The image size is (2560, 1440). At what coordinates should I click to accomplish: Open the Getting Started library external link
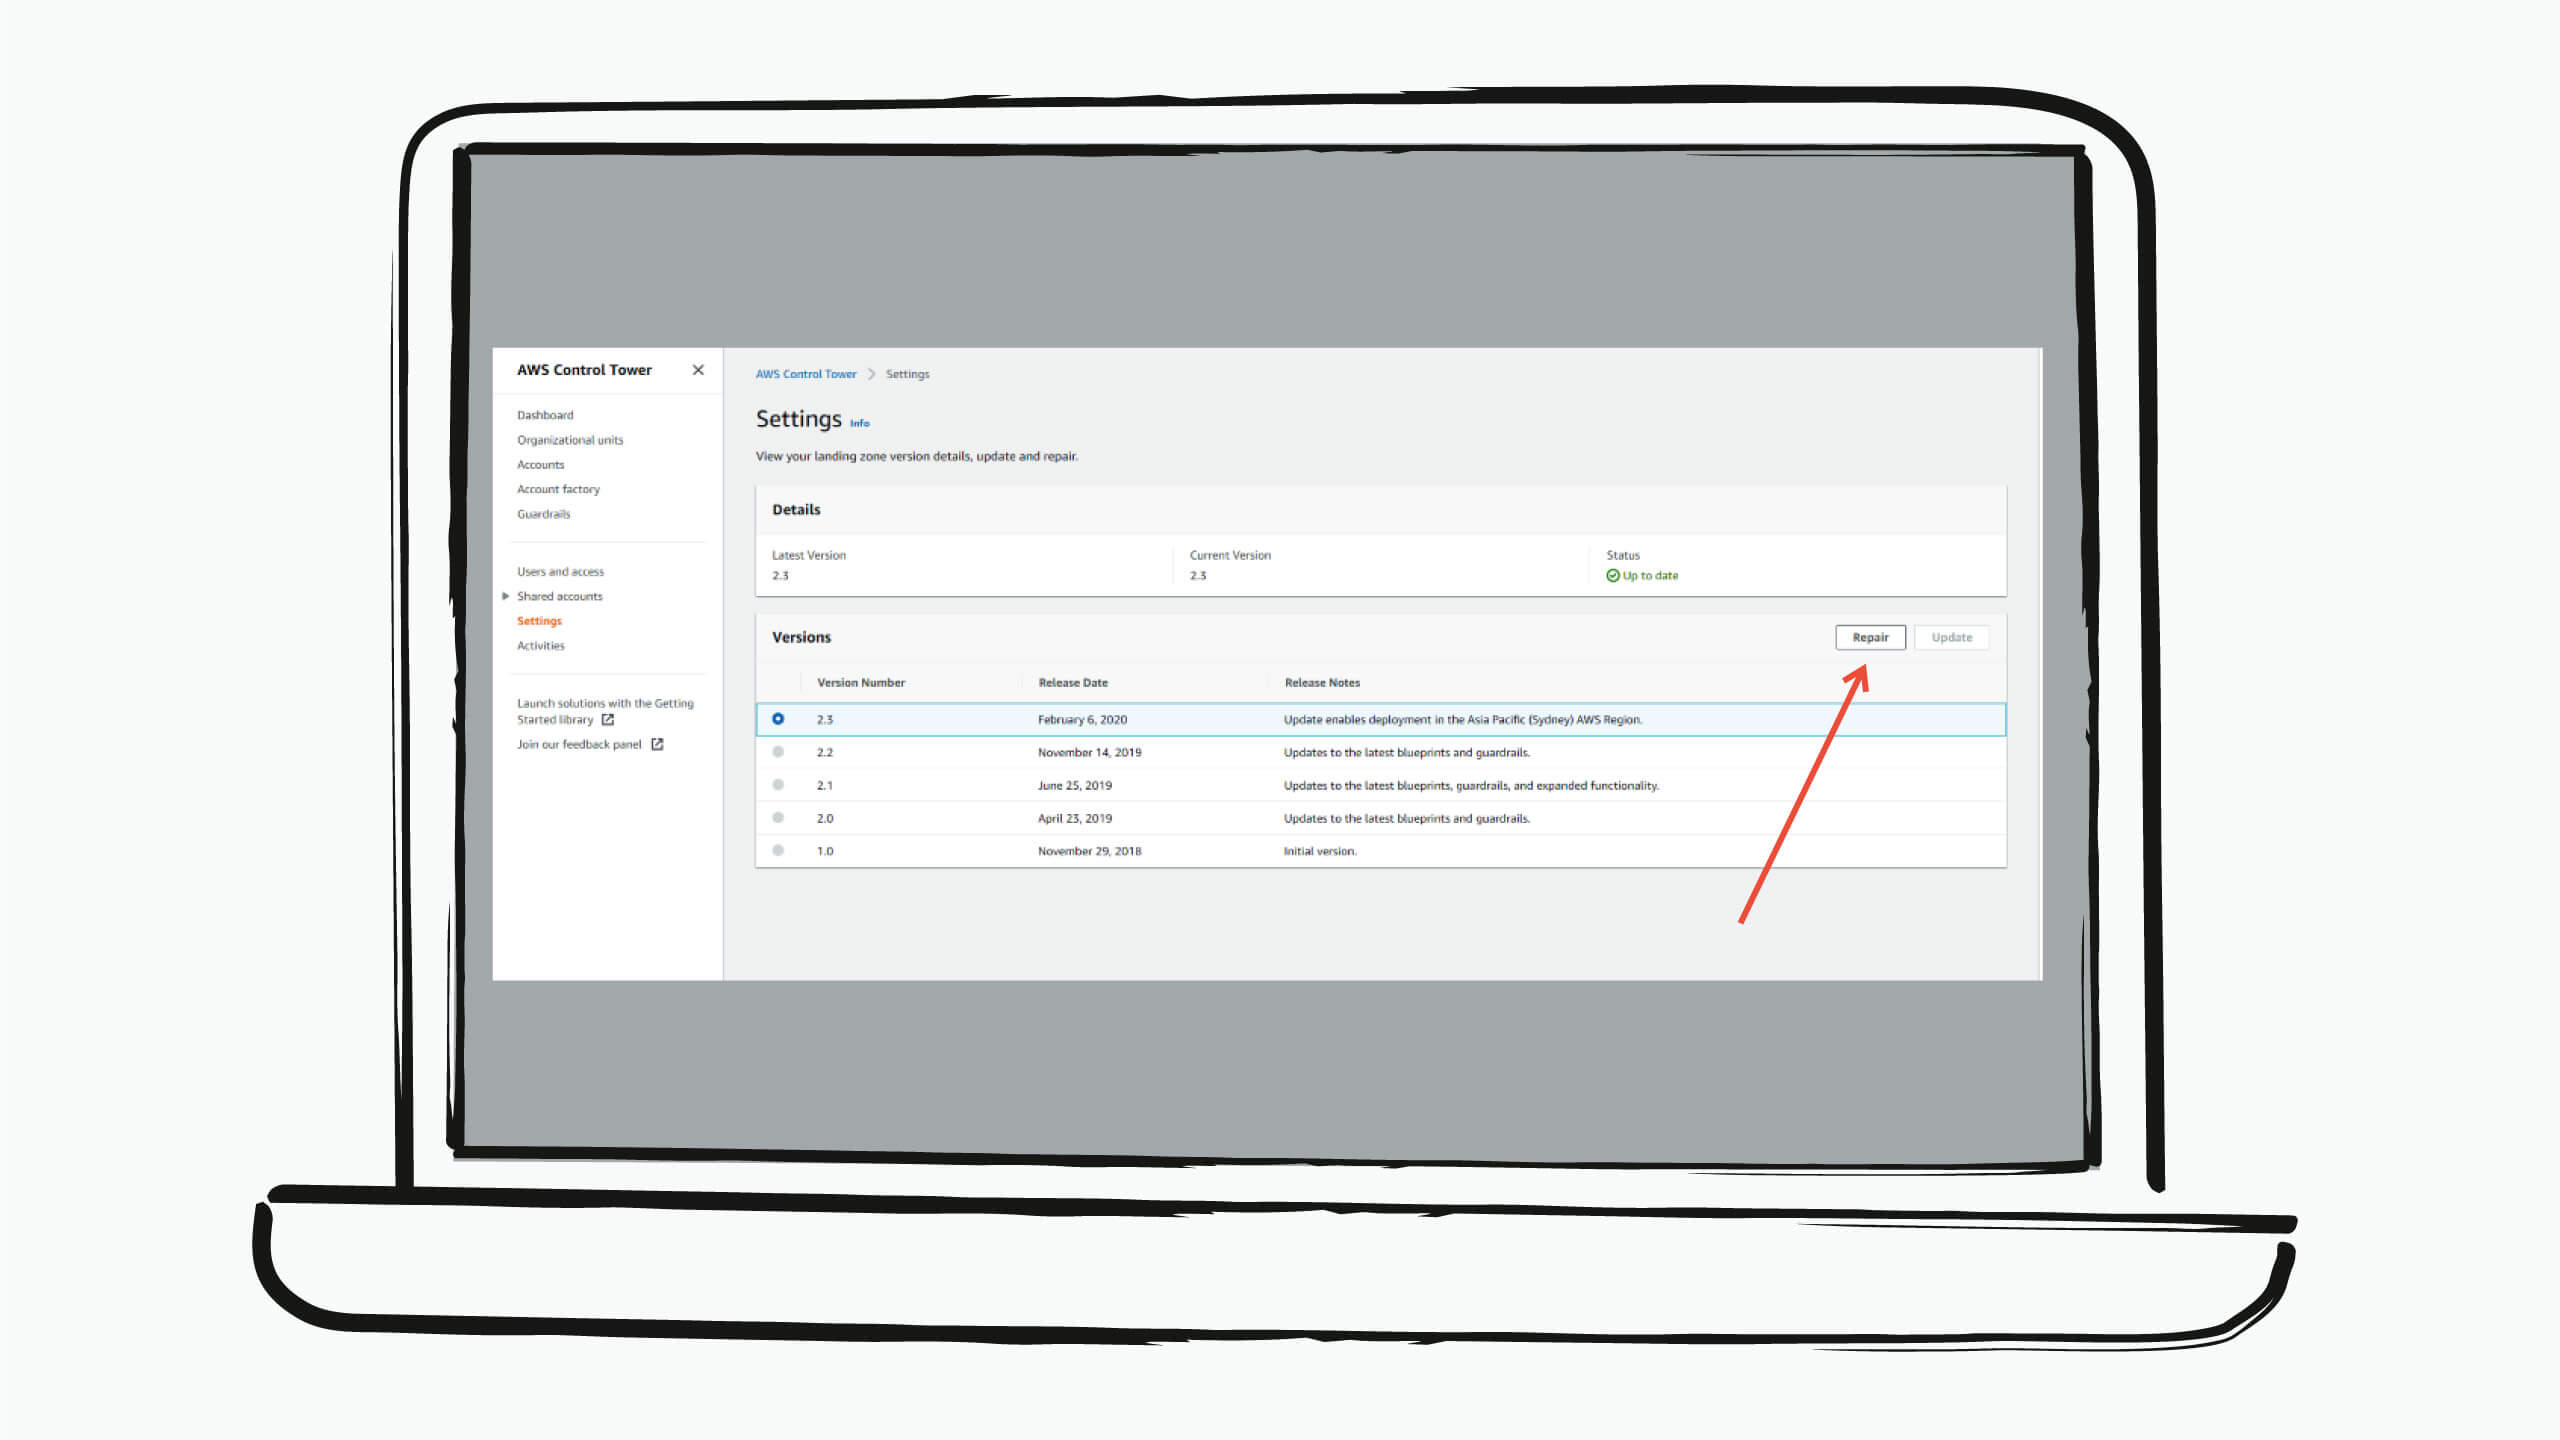click(608, 719)
